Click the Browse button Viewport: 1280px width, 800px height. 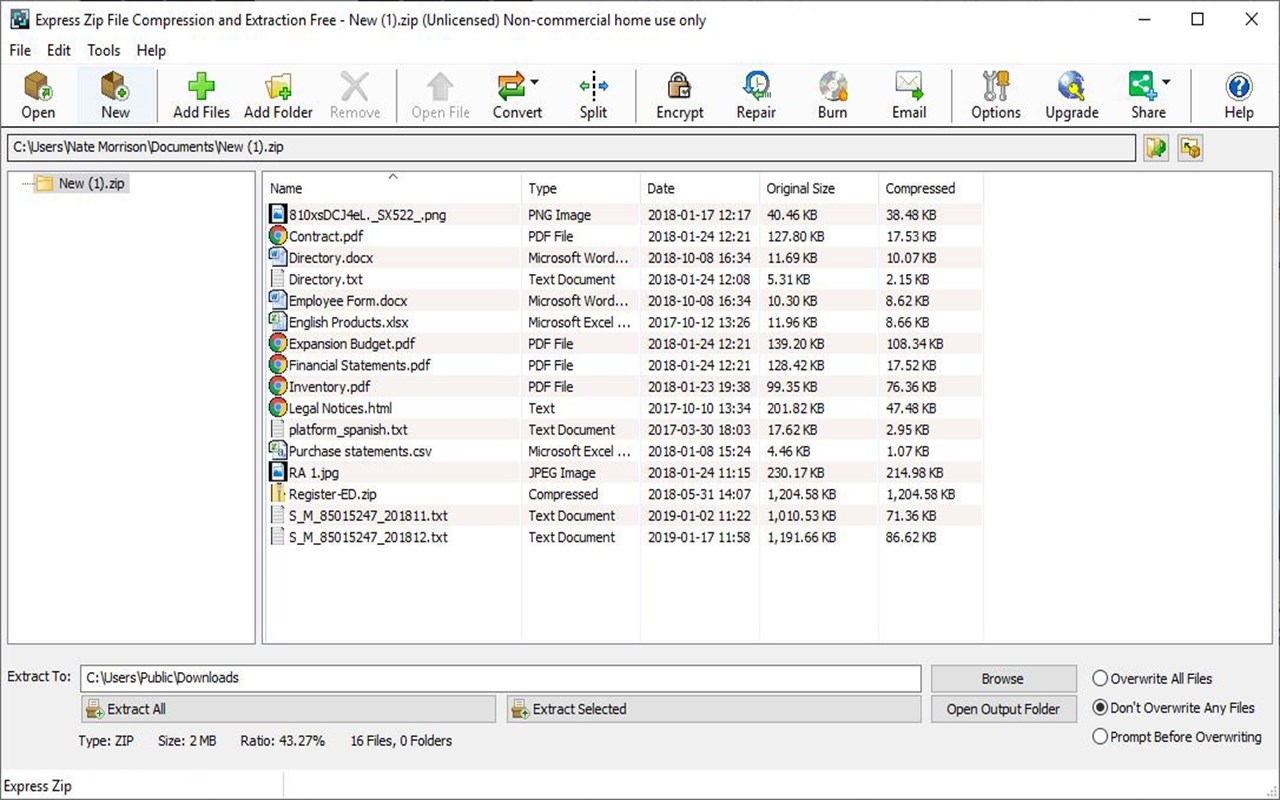[x=1003, y=678]
